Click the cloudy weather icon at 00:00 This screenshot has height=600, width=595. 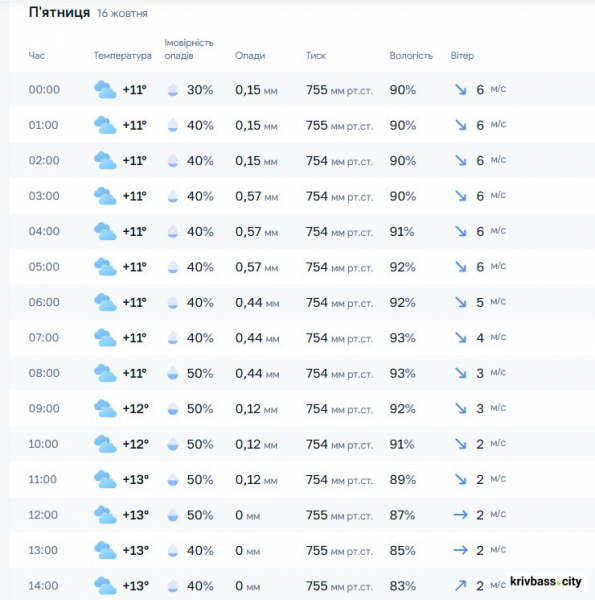point(105,90)
